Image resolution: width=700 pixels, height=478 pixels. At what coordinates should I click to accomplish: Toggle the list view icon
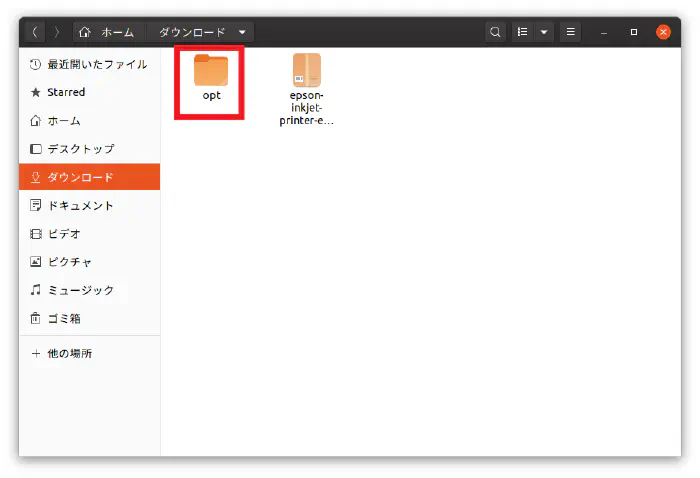pos(522,32)
